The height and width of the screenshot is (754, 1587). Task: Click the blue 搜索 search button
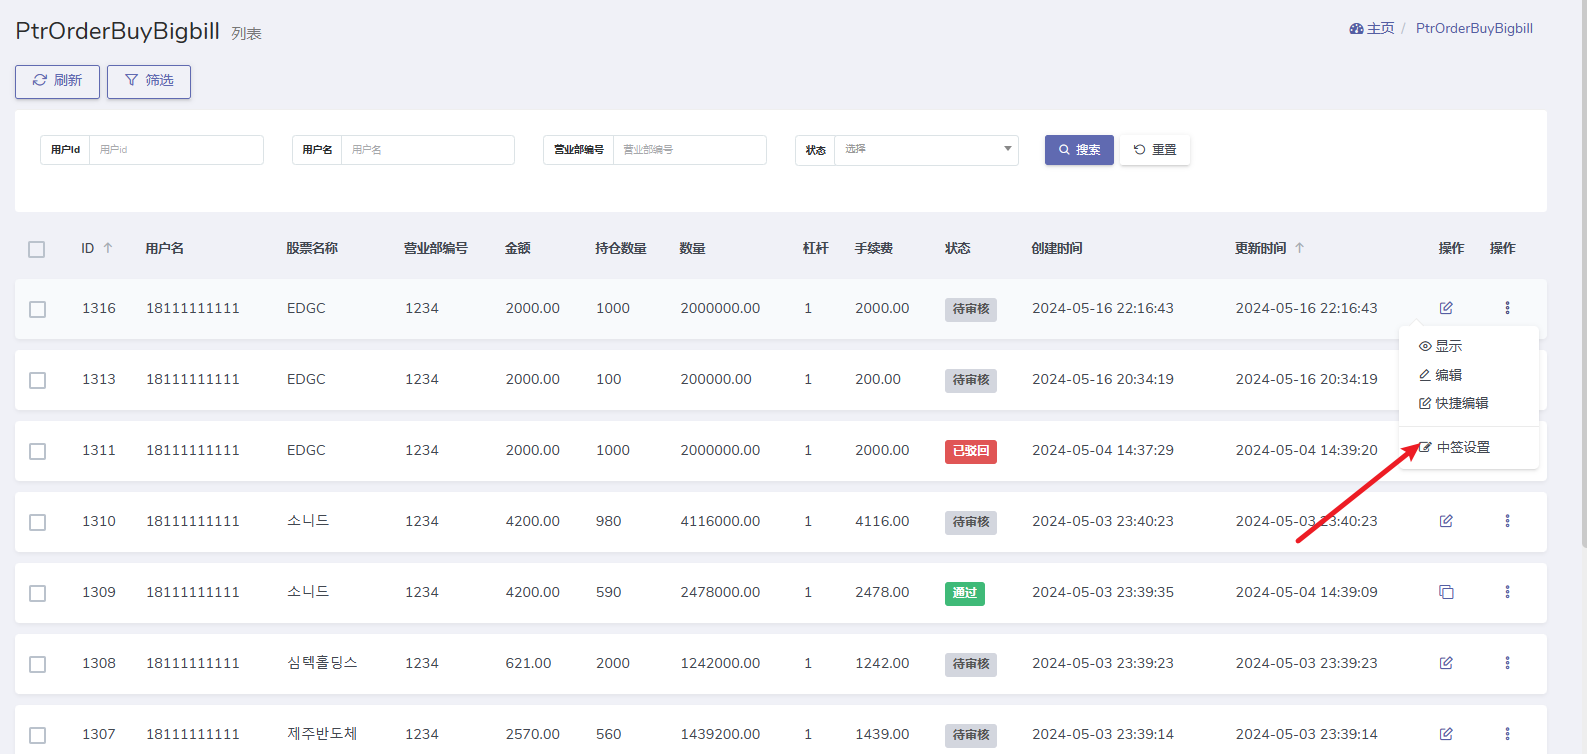(x=1079, y=150)
